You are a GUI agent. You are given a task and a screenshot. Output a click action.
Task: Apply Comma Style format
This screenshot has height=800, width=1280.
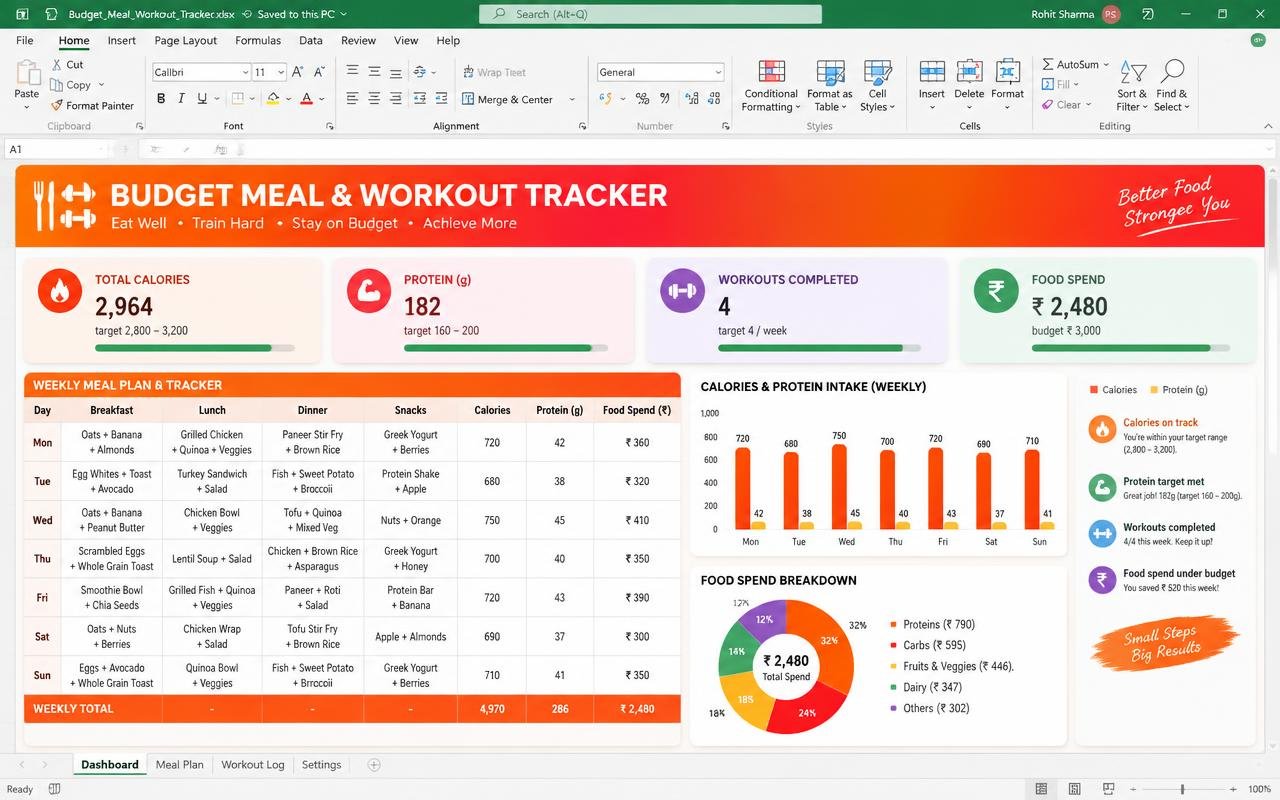(663, 99)
